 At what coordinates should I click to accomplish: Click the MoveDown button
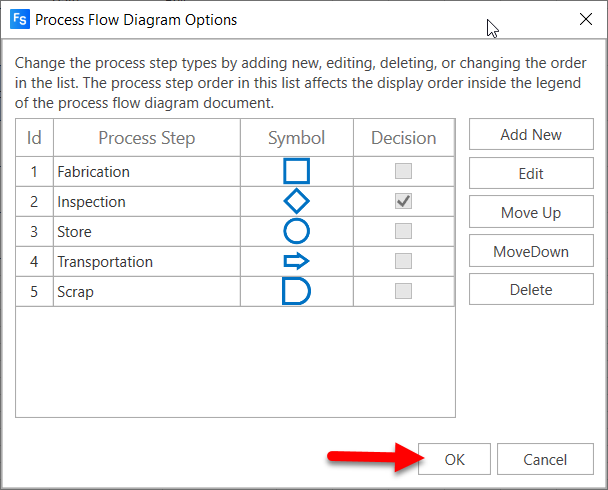(x=531, y=251)
